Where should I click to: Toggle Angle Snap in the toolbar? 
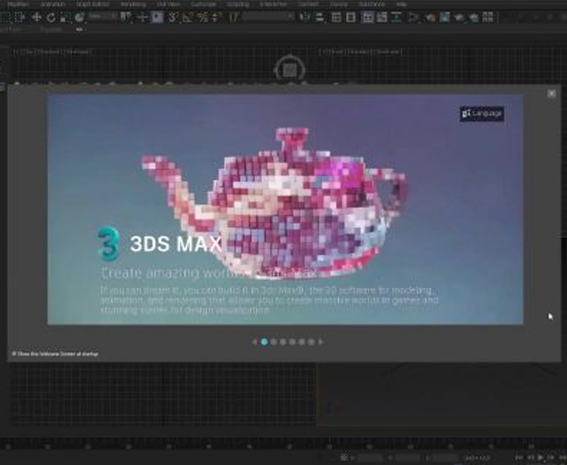(188, 17)
